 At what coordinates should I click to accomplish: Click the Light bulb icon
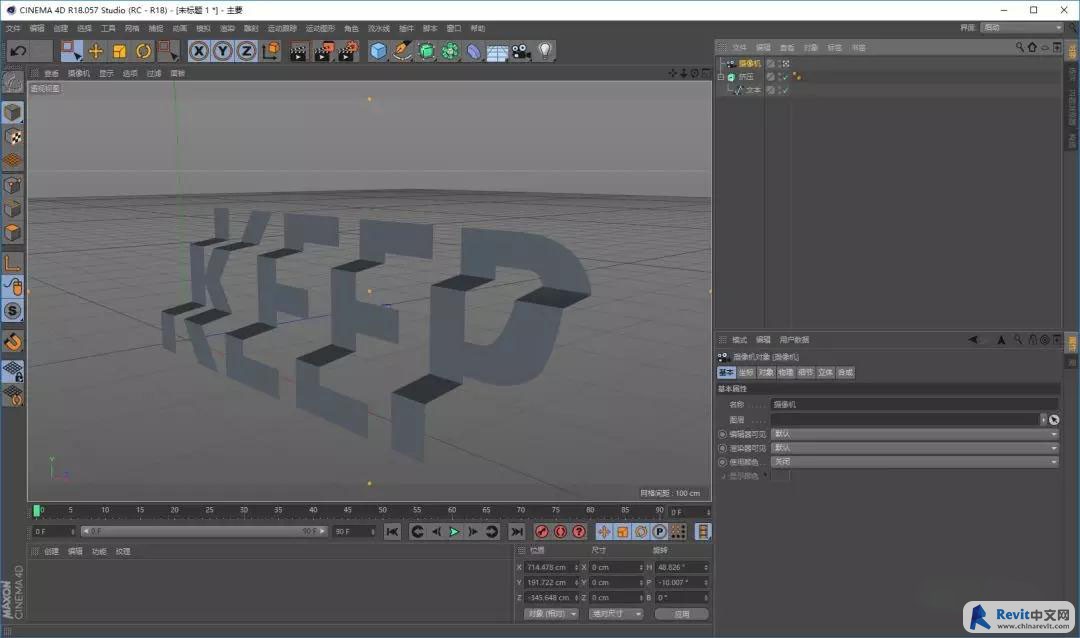(545, 50)
